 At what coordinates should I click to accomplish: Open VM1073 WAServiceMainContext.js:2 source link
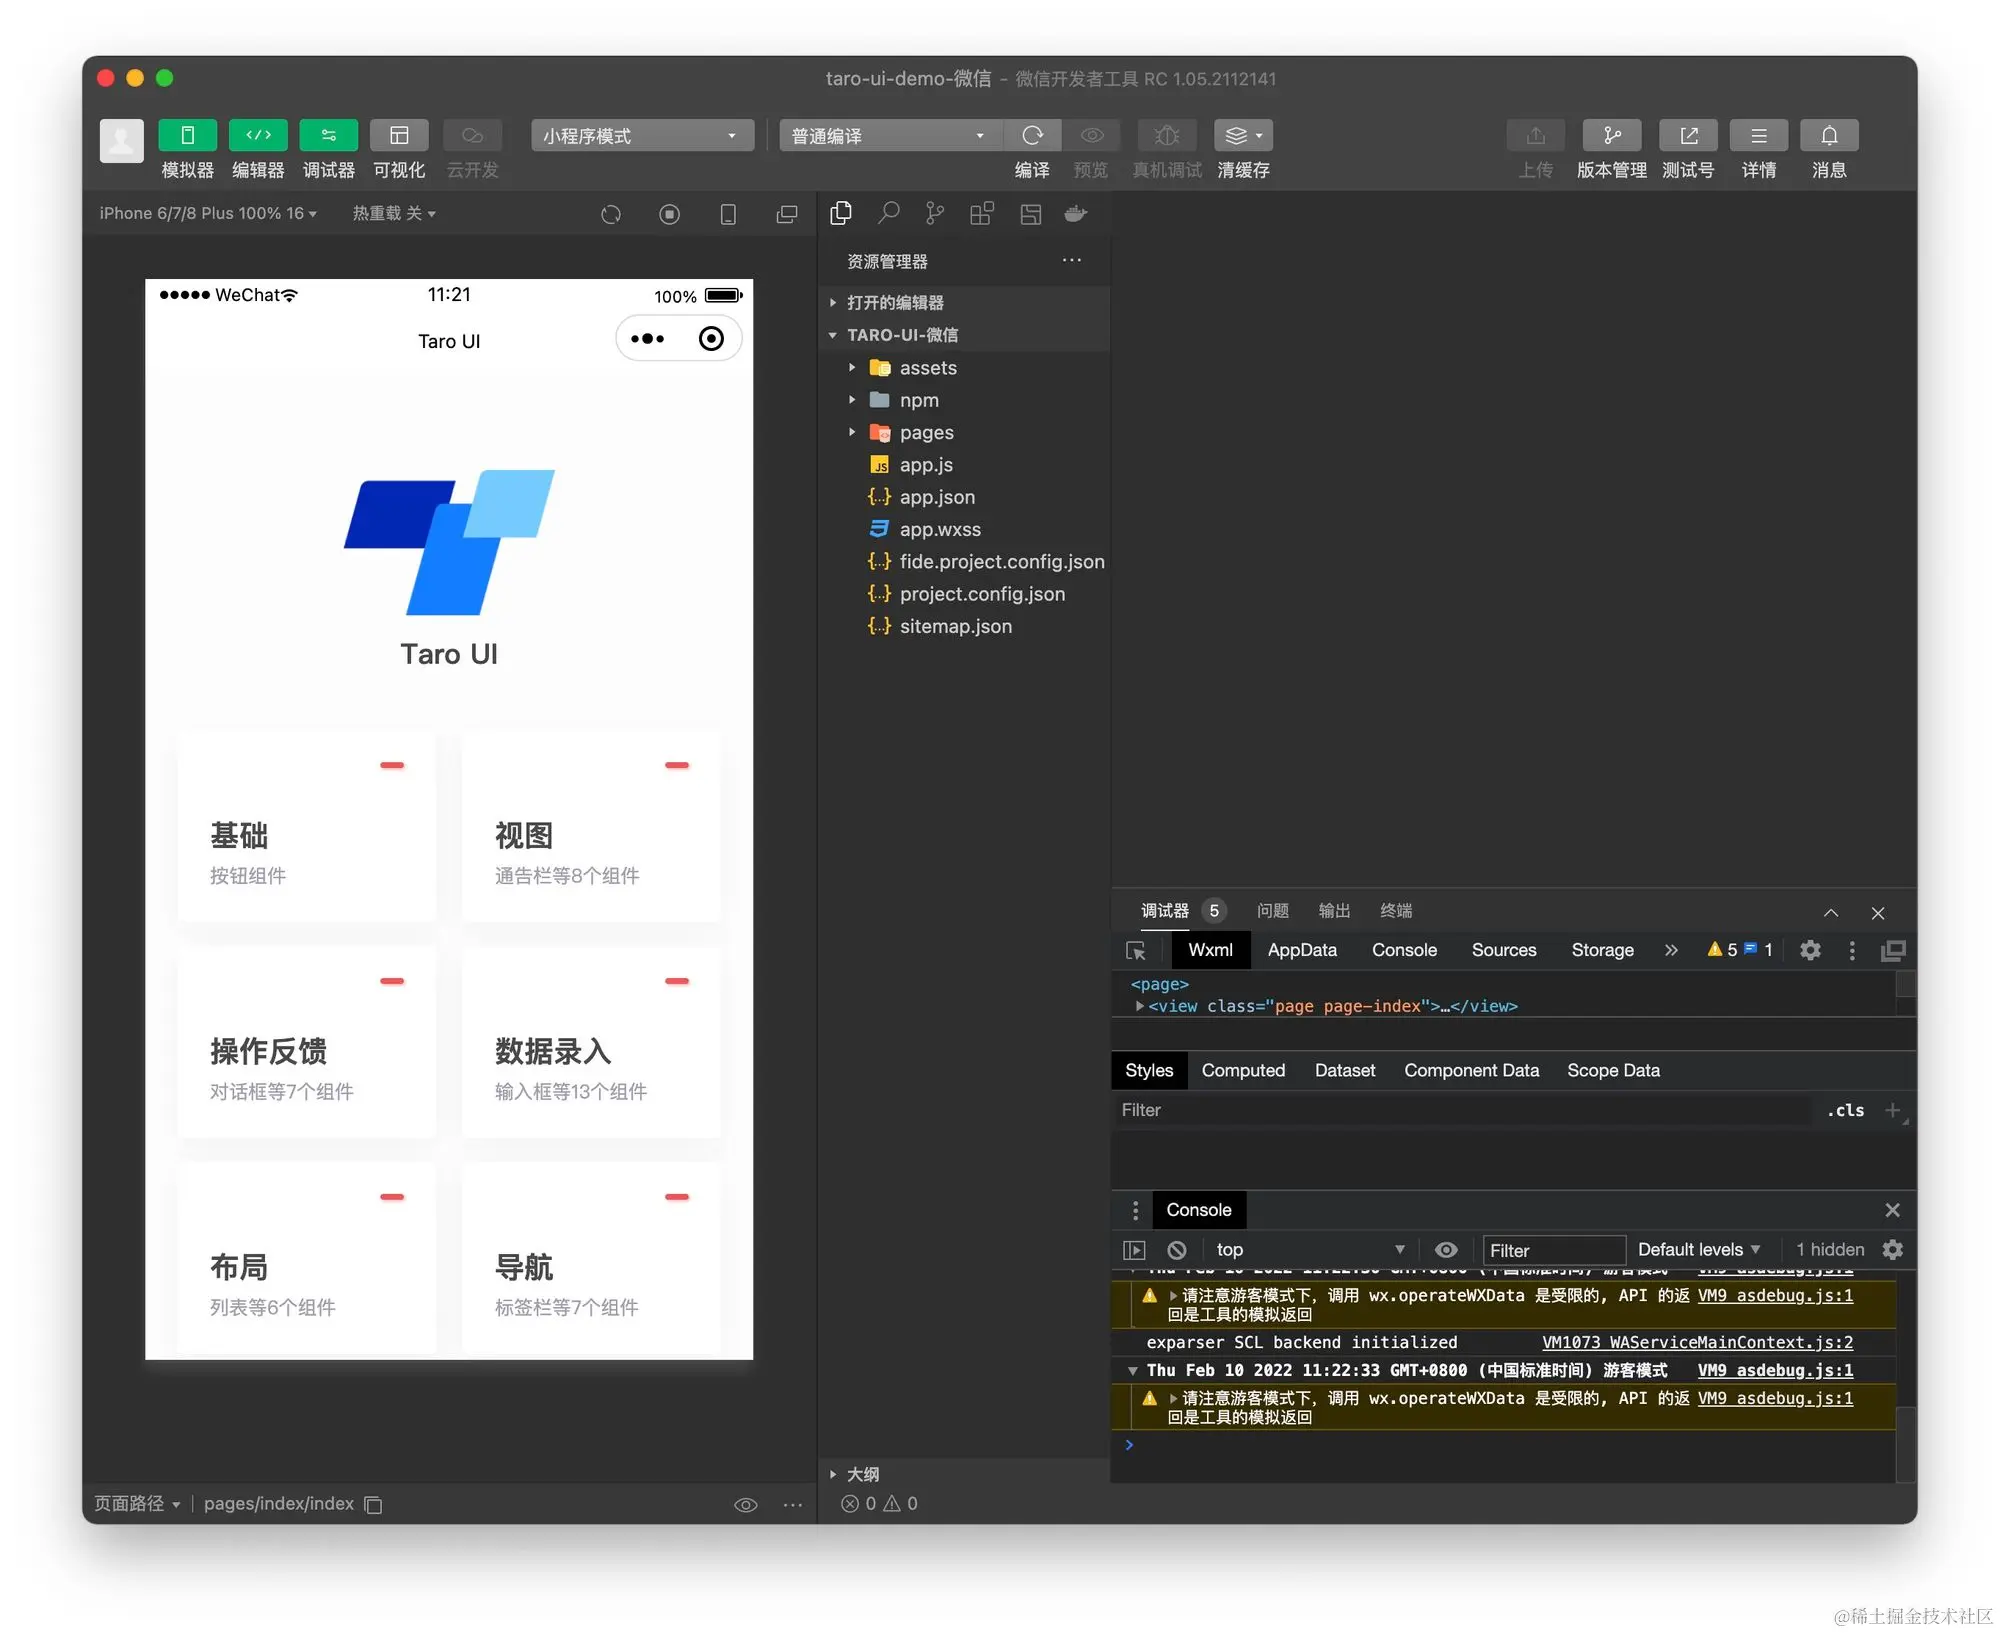pos(1696,1342)
